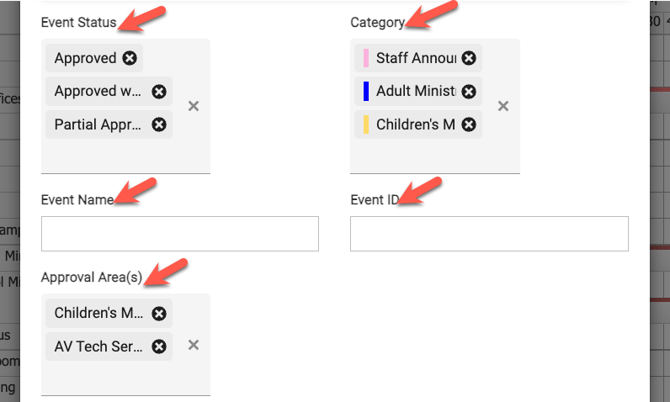The image size is (670, 402).
Task: Clear all Event Status selections
Action: tap(193, 106)
